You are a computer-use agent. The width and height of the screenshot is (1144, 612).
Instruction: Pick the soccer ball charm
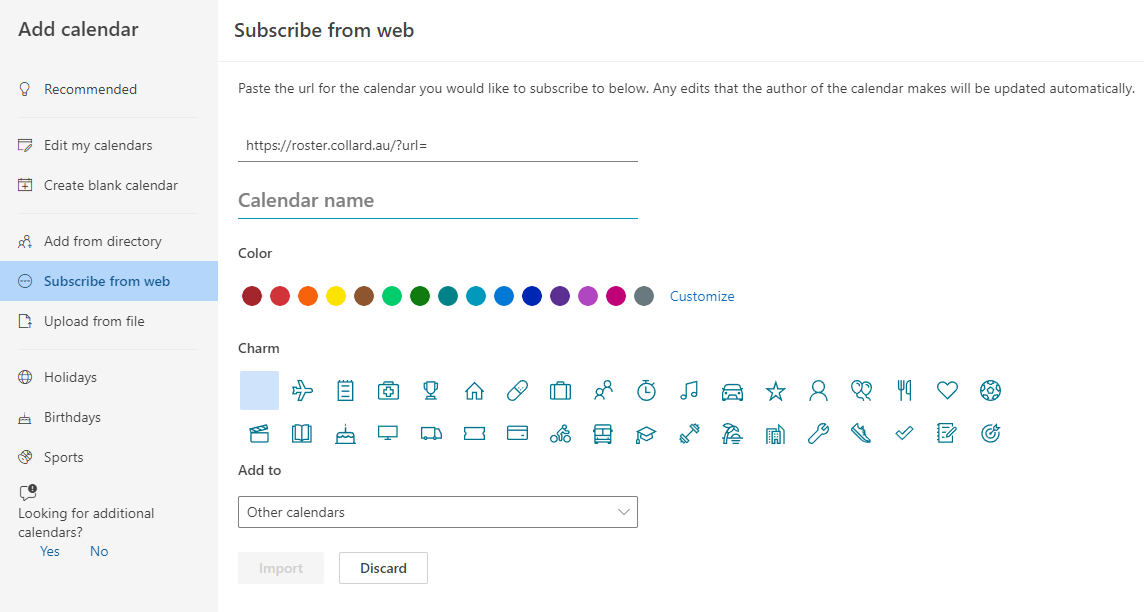[x=990, y=390]
